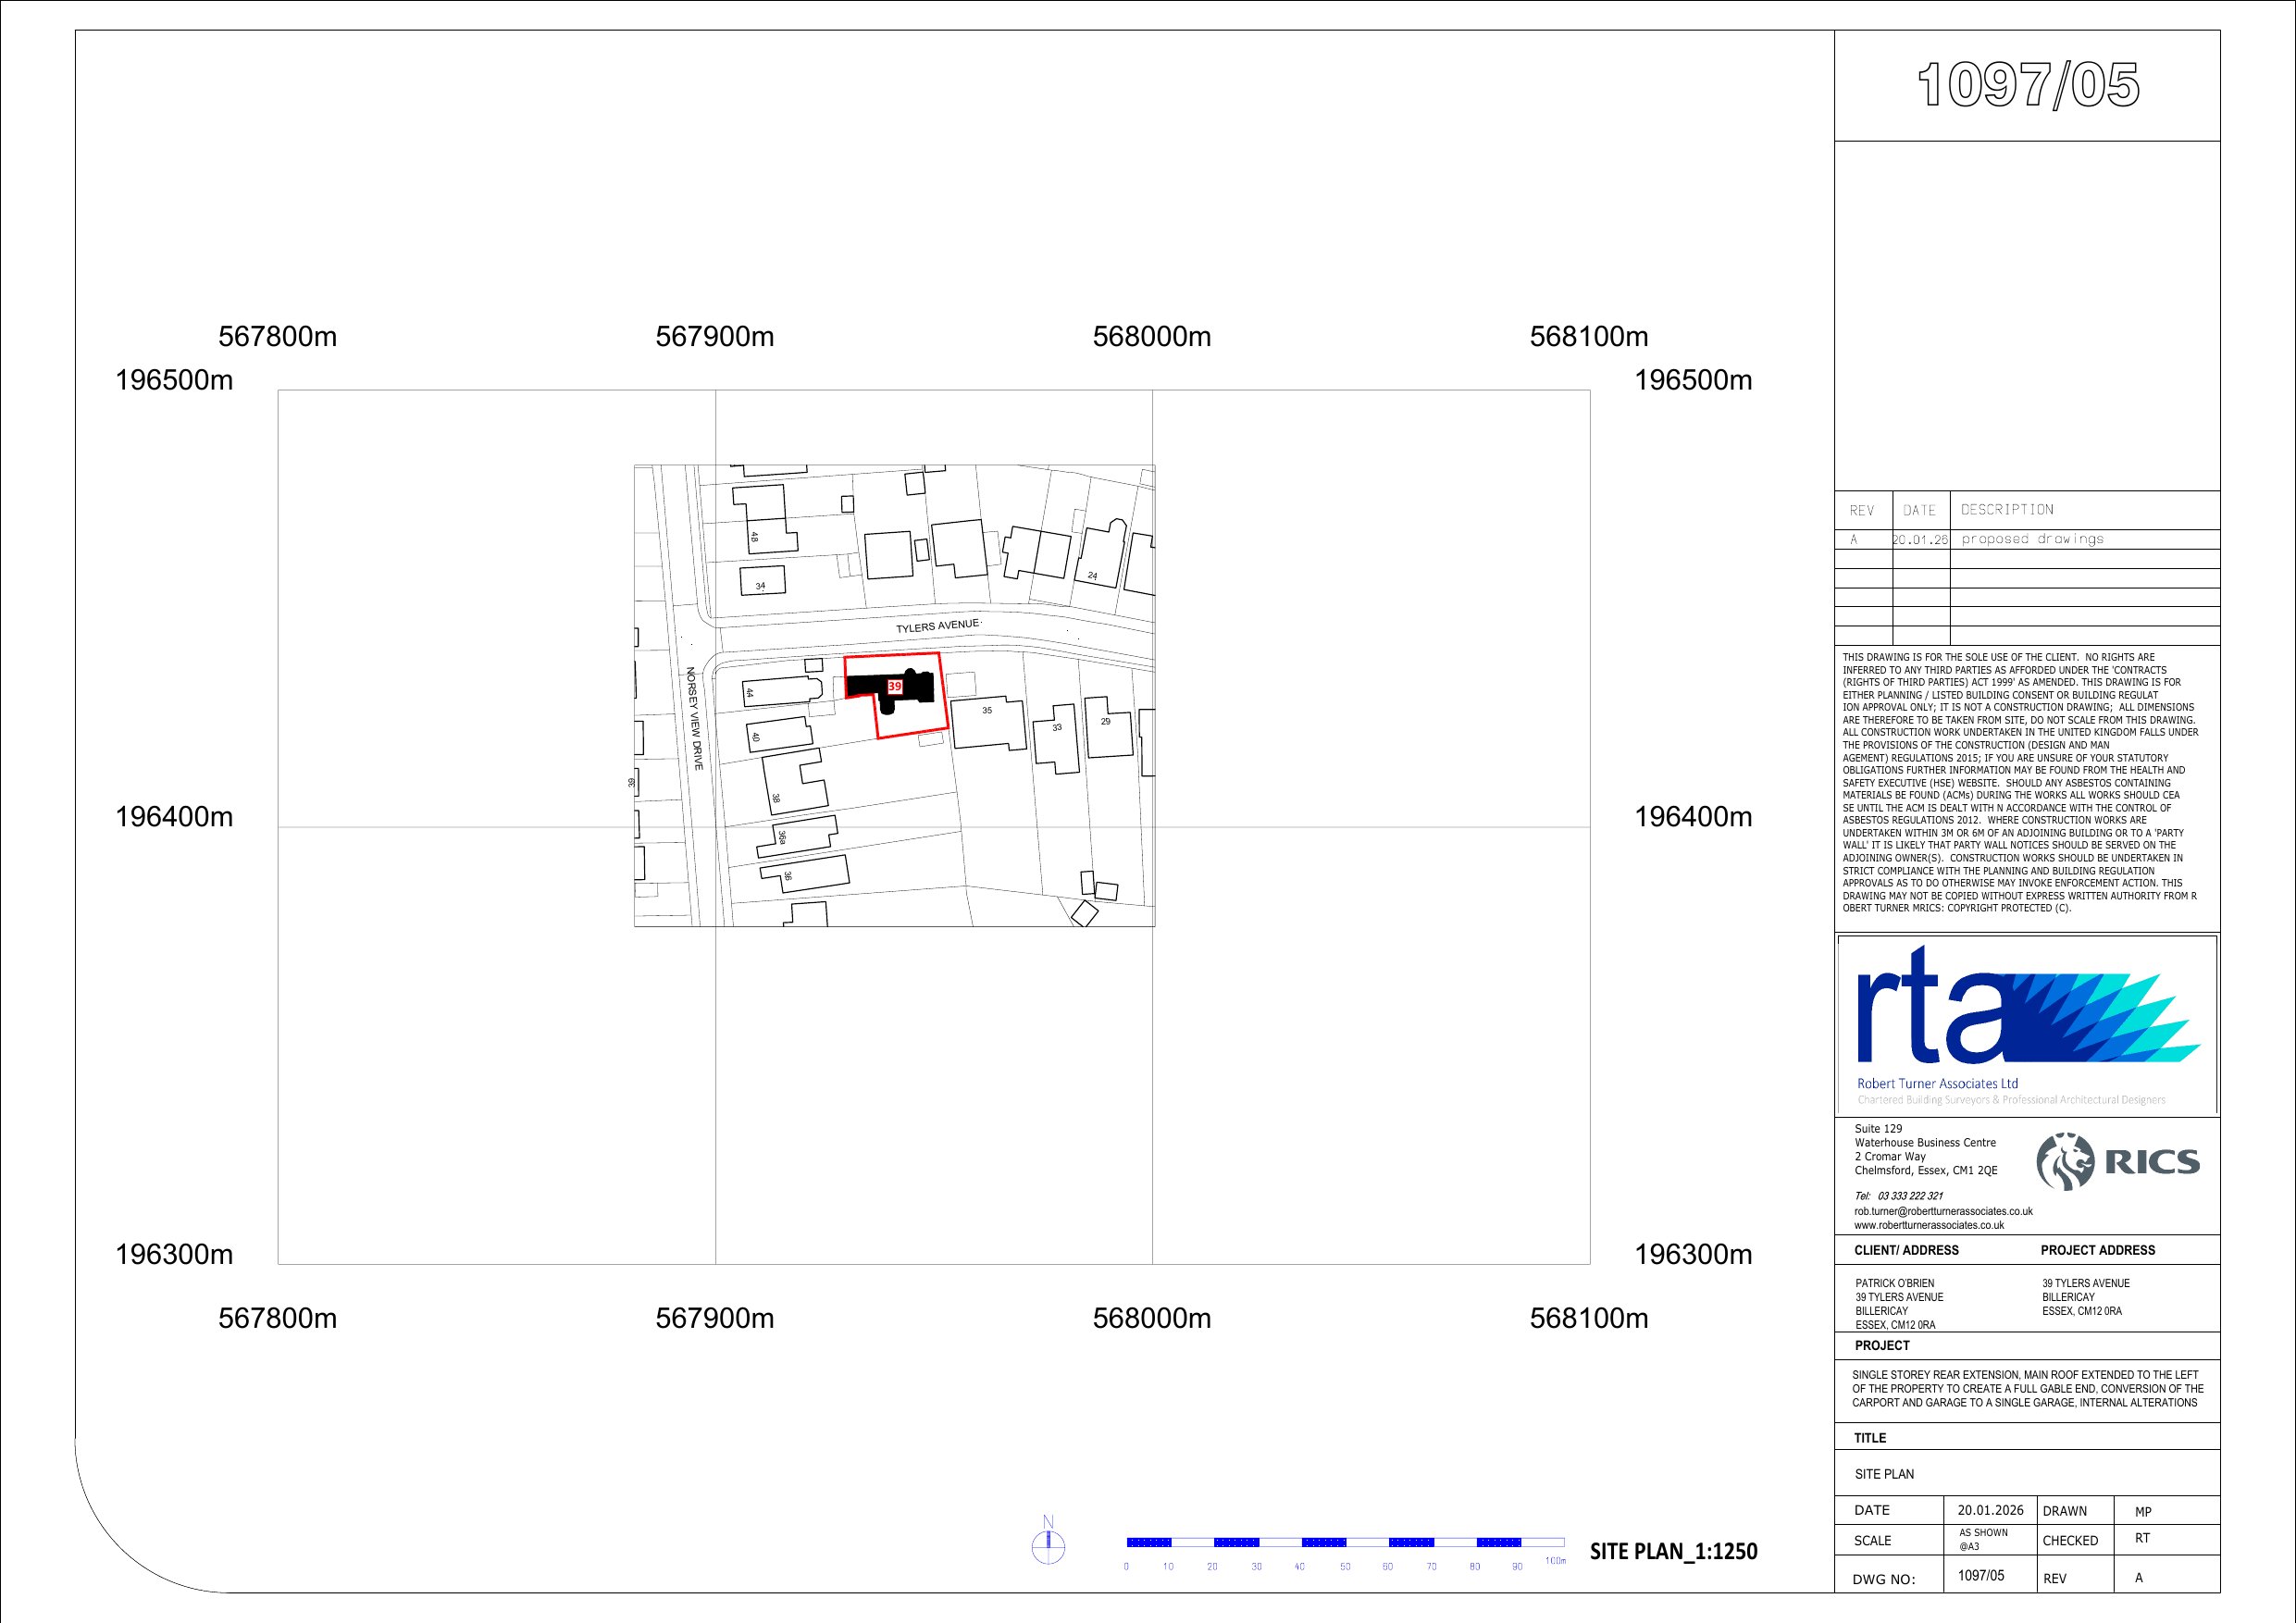Image resolution: width=2296 pixels, height=1623 pixels.
Task: Click the large 1097/05 drawing number heading
Action: point(2027,86)
